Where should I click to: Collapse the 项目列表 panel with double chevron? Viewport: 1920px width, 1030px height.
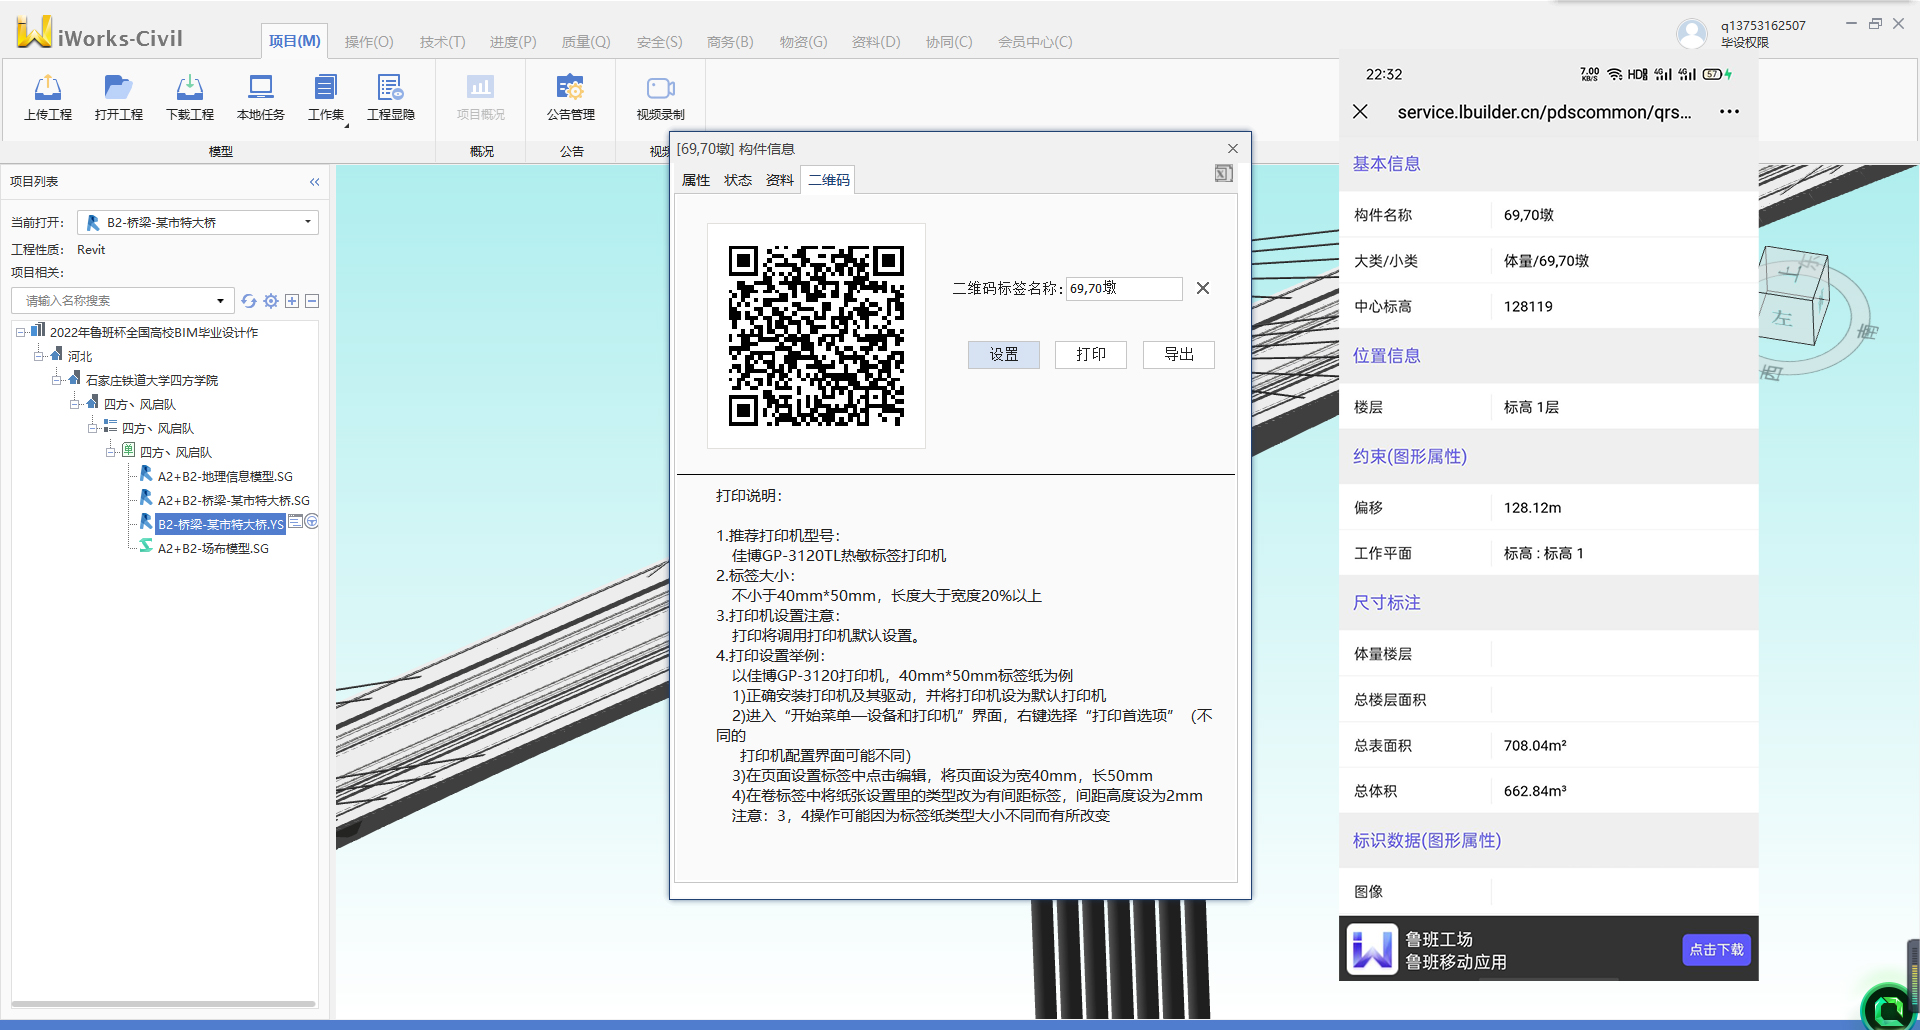pyautogui.click(x=314, y=182)
